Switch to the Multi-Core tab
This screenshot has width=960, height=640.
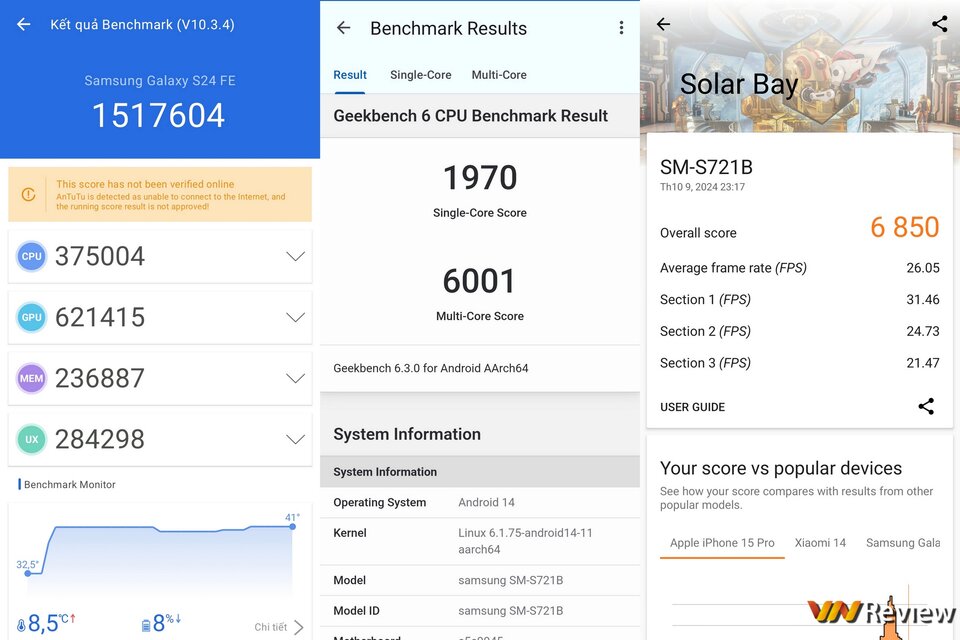point(499,75)
